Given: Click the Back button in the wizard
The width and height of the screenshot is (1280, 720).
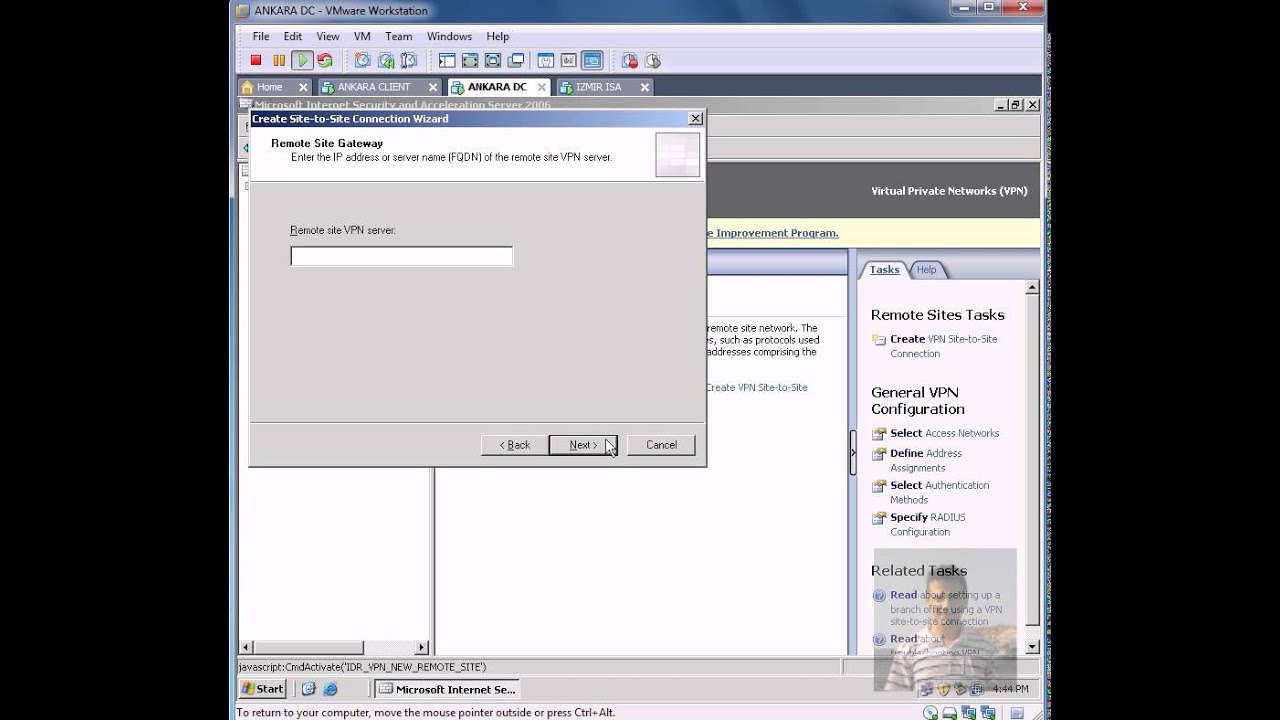Looking at the screenshot, I should (x=515, y=445).
